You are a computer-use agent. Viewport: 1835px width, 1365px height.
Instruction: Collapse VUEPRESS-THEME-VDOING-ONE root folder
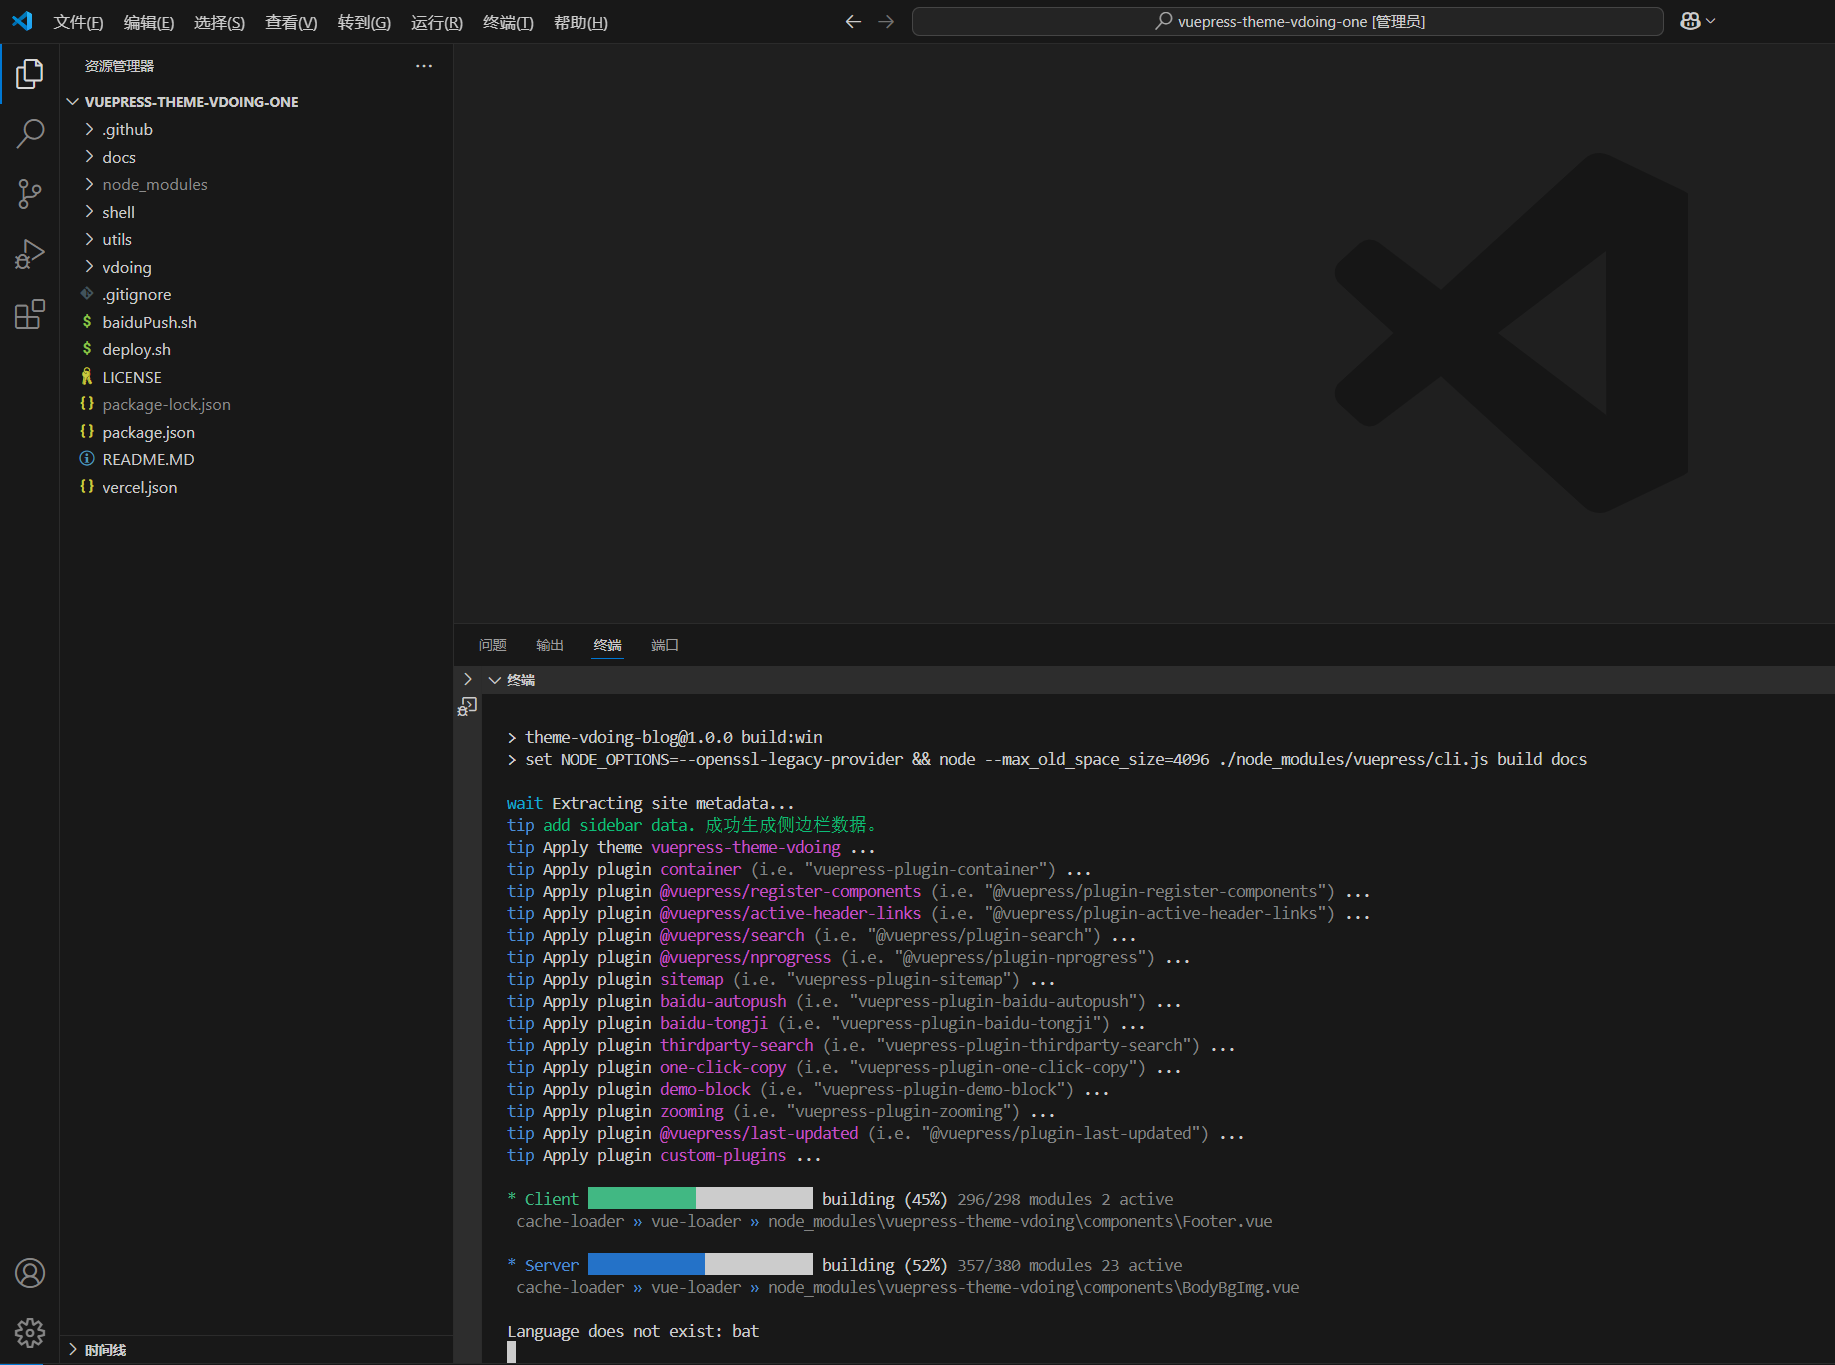pos(73,102)
